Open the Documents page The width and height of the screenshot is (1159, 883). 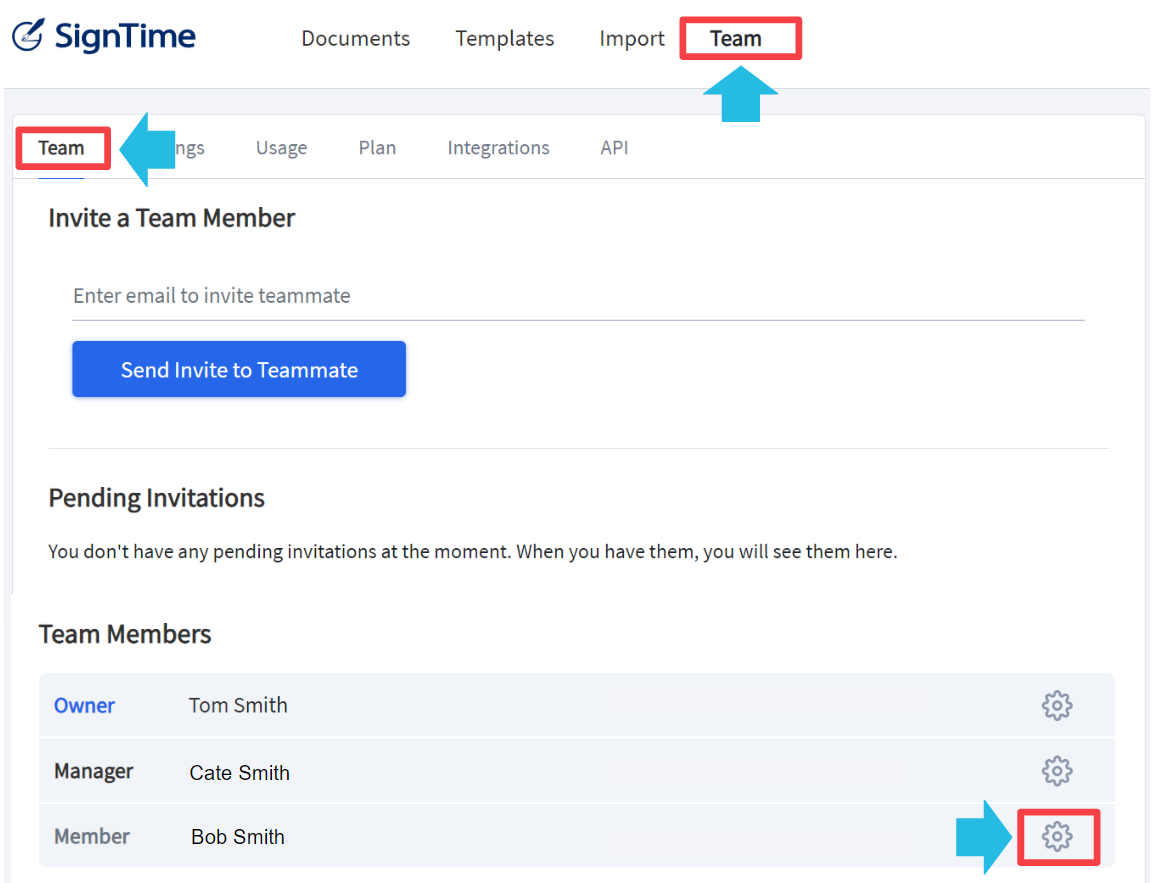pyautogui.click(x=355, y=38)
